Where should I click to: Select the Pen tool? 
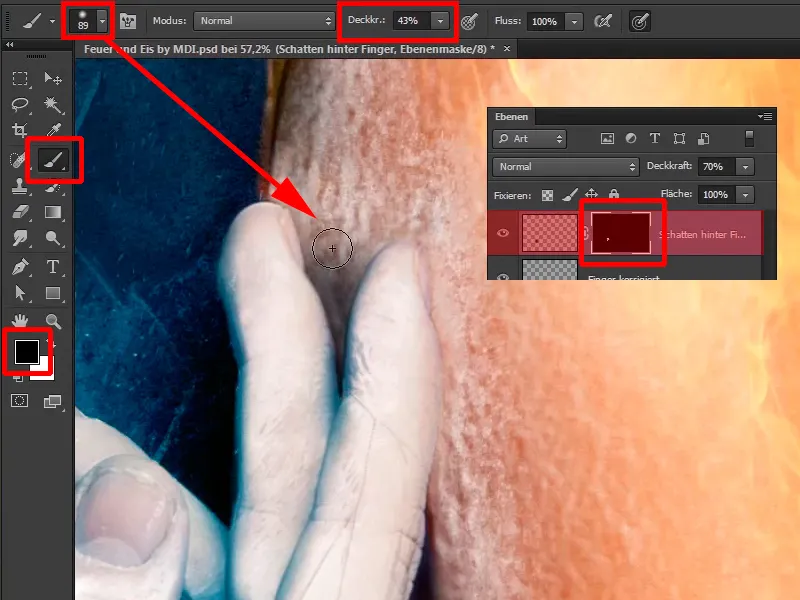pos(20,267)
